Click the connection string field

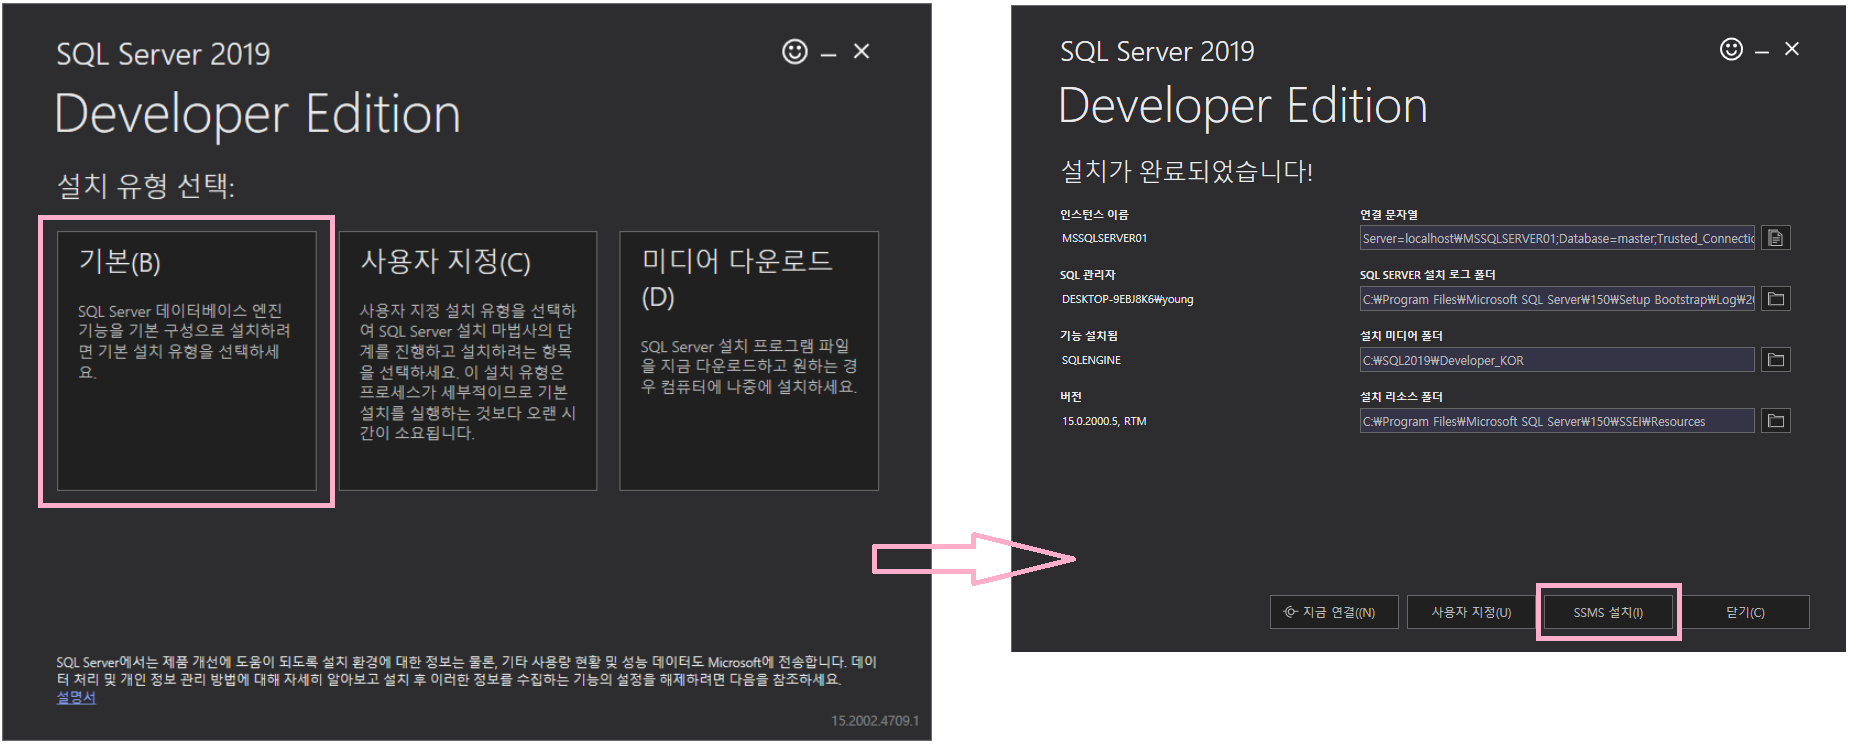tap(1557, 238)
